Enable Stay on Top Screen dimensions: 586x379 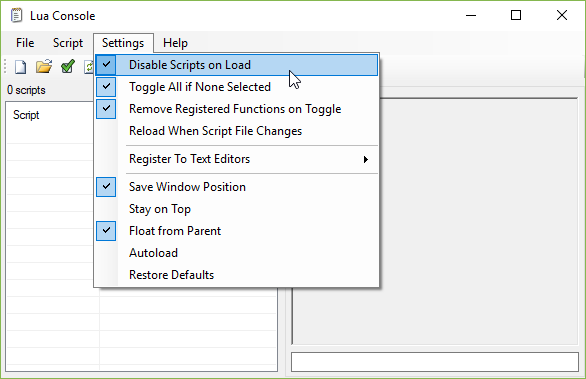(237, 209)
